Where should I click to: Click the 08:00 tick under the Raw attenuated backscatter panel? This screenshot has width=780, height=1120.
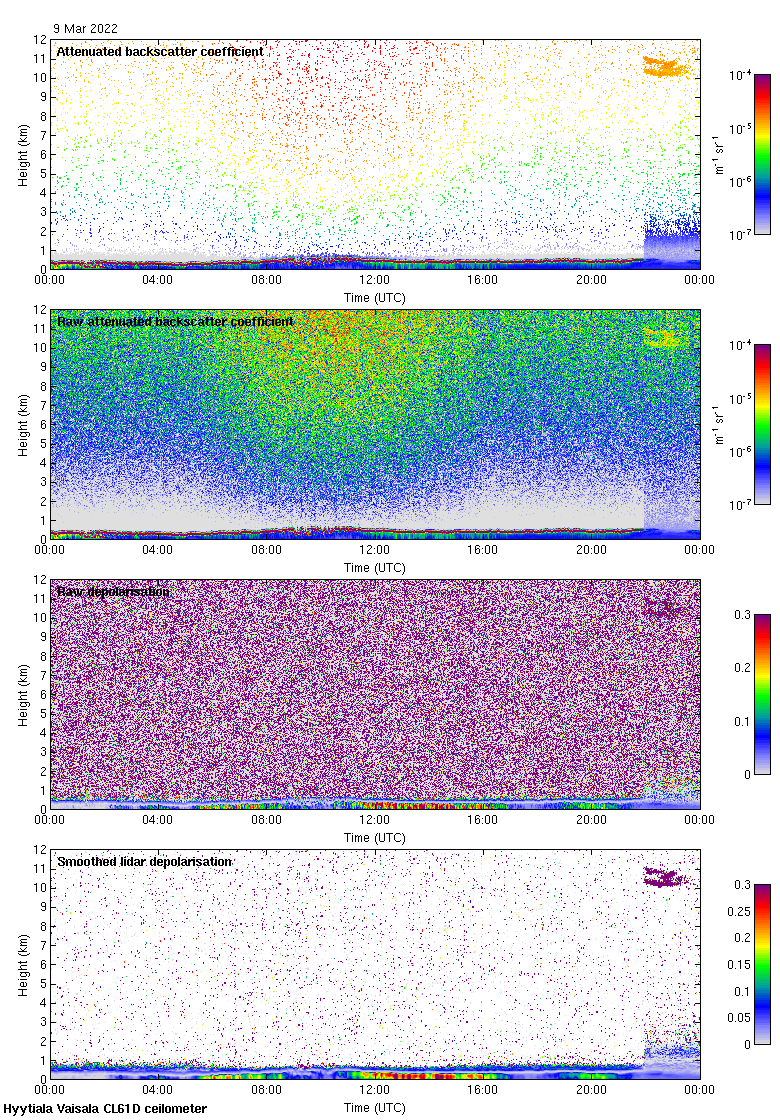click(x=266, y=550)
